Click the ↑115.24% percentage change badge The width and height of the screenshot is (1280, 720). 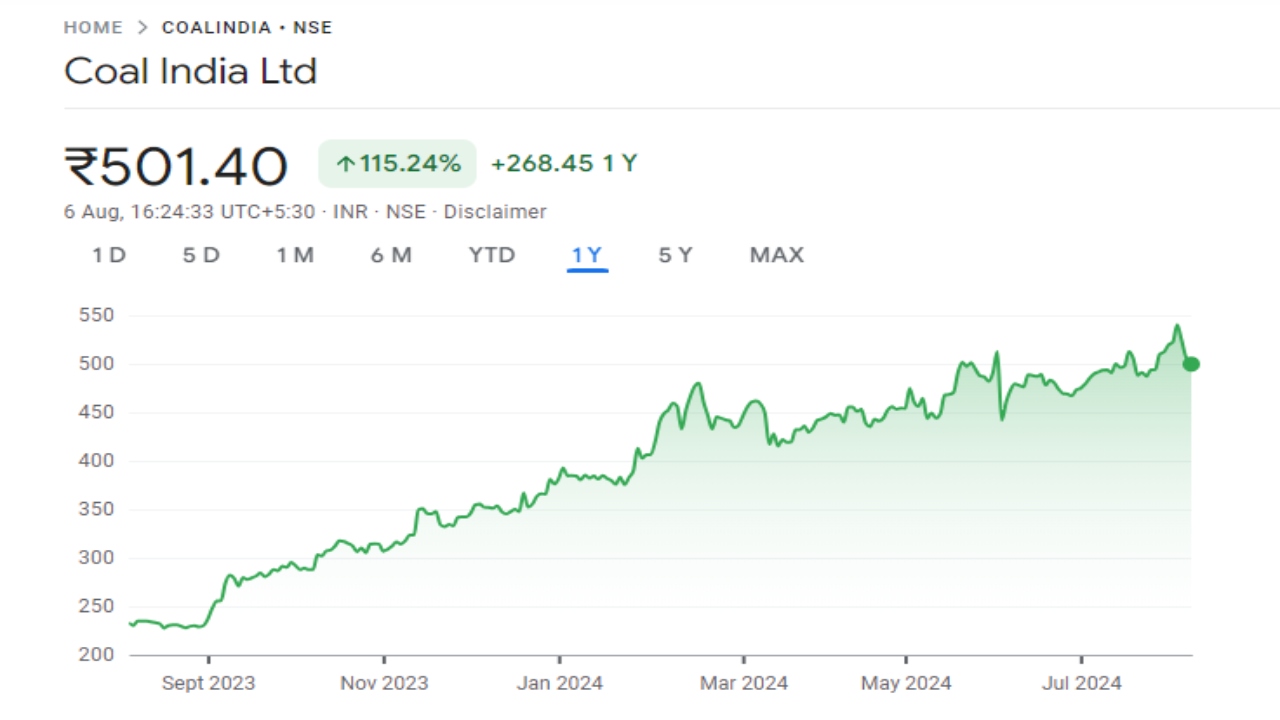click(x=397, y=164)
